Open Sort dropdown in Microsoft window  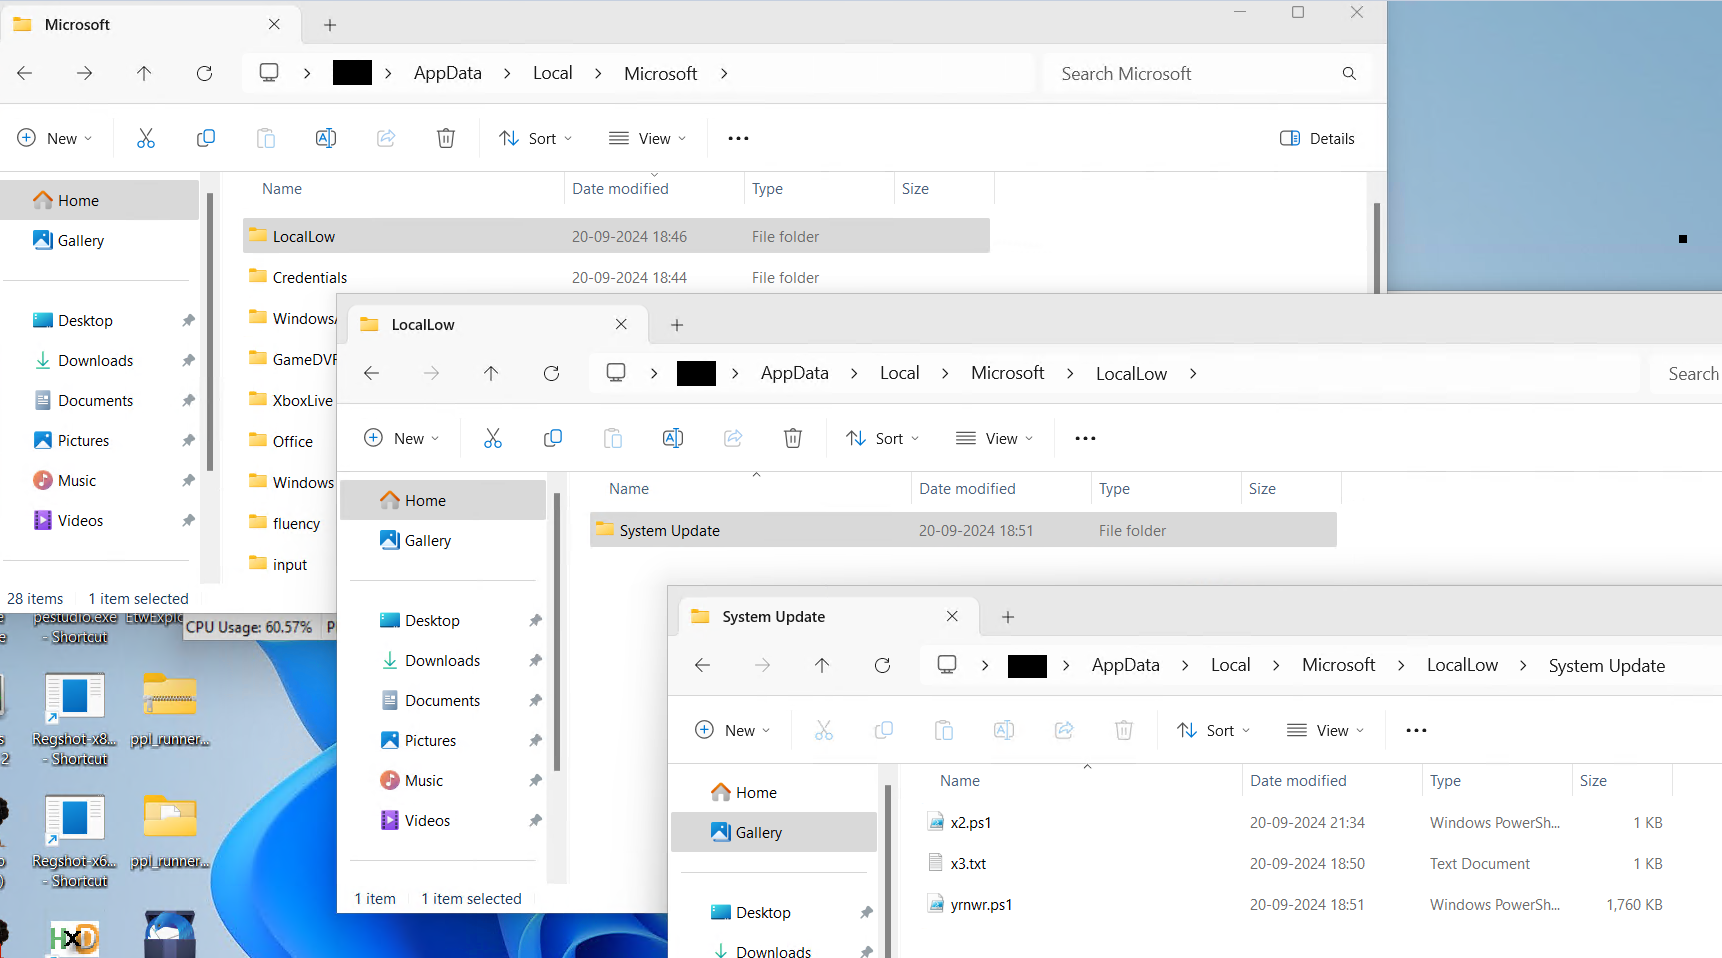pyautogui.click(x=536, y=138)
